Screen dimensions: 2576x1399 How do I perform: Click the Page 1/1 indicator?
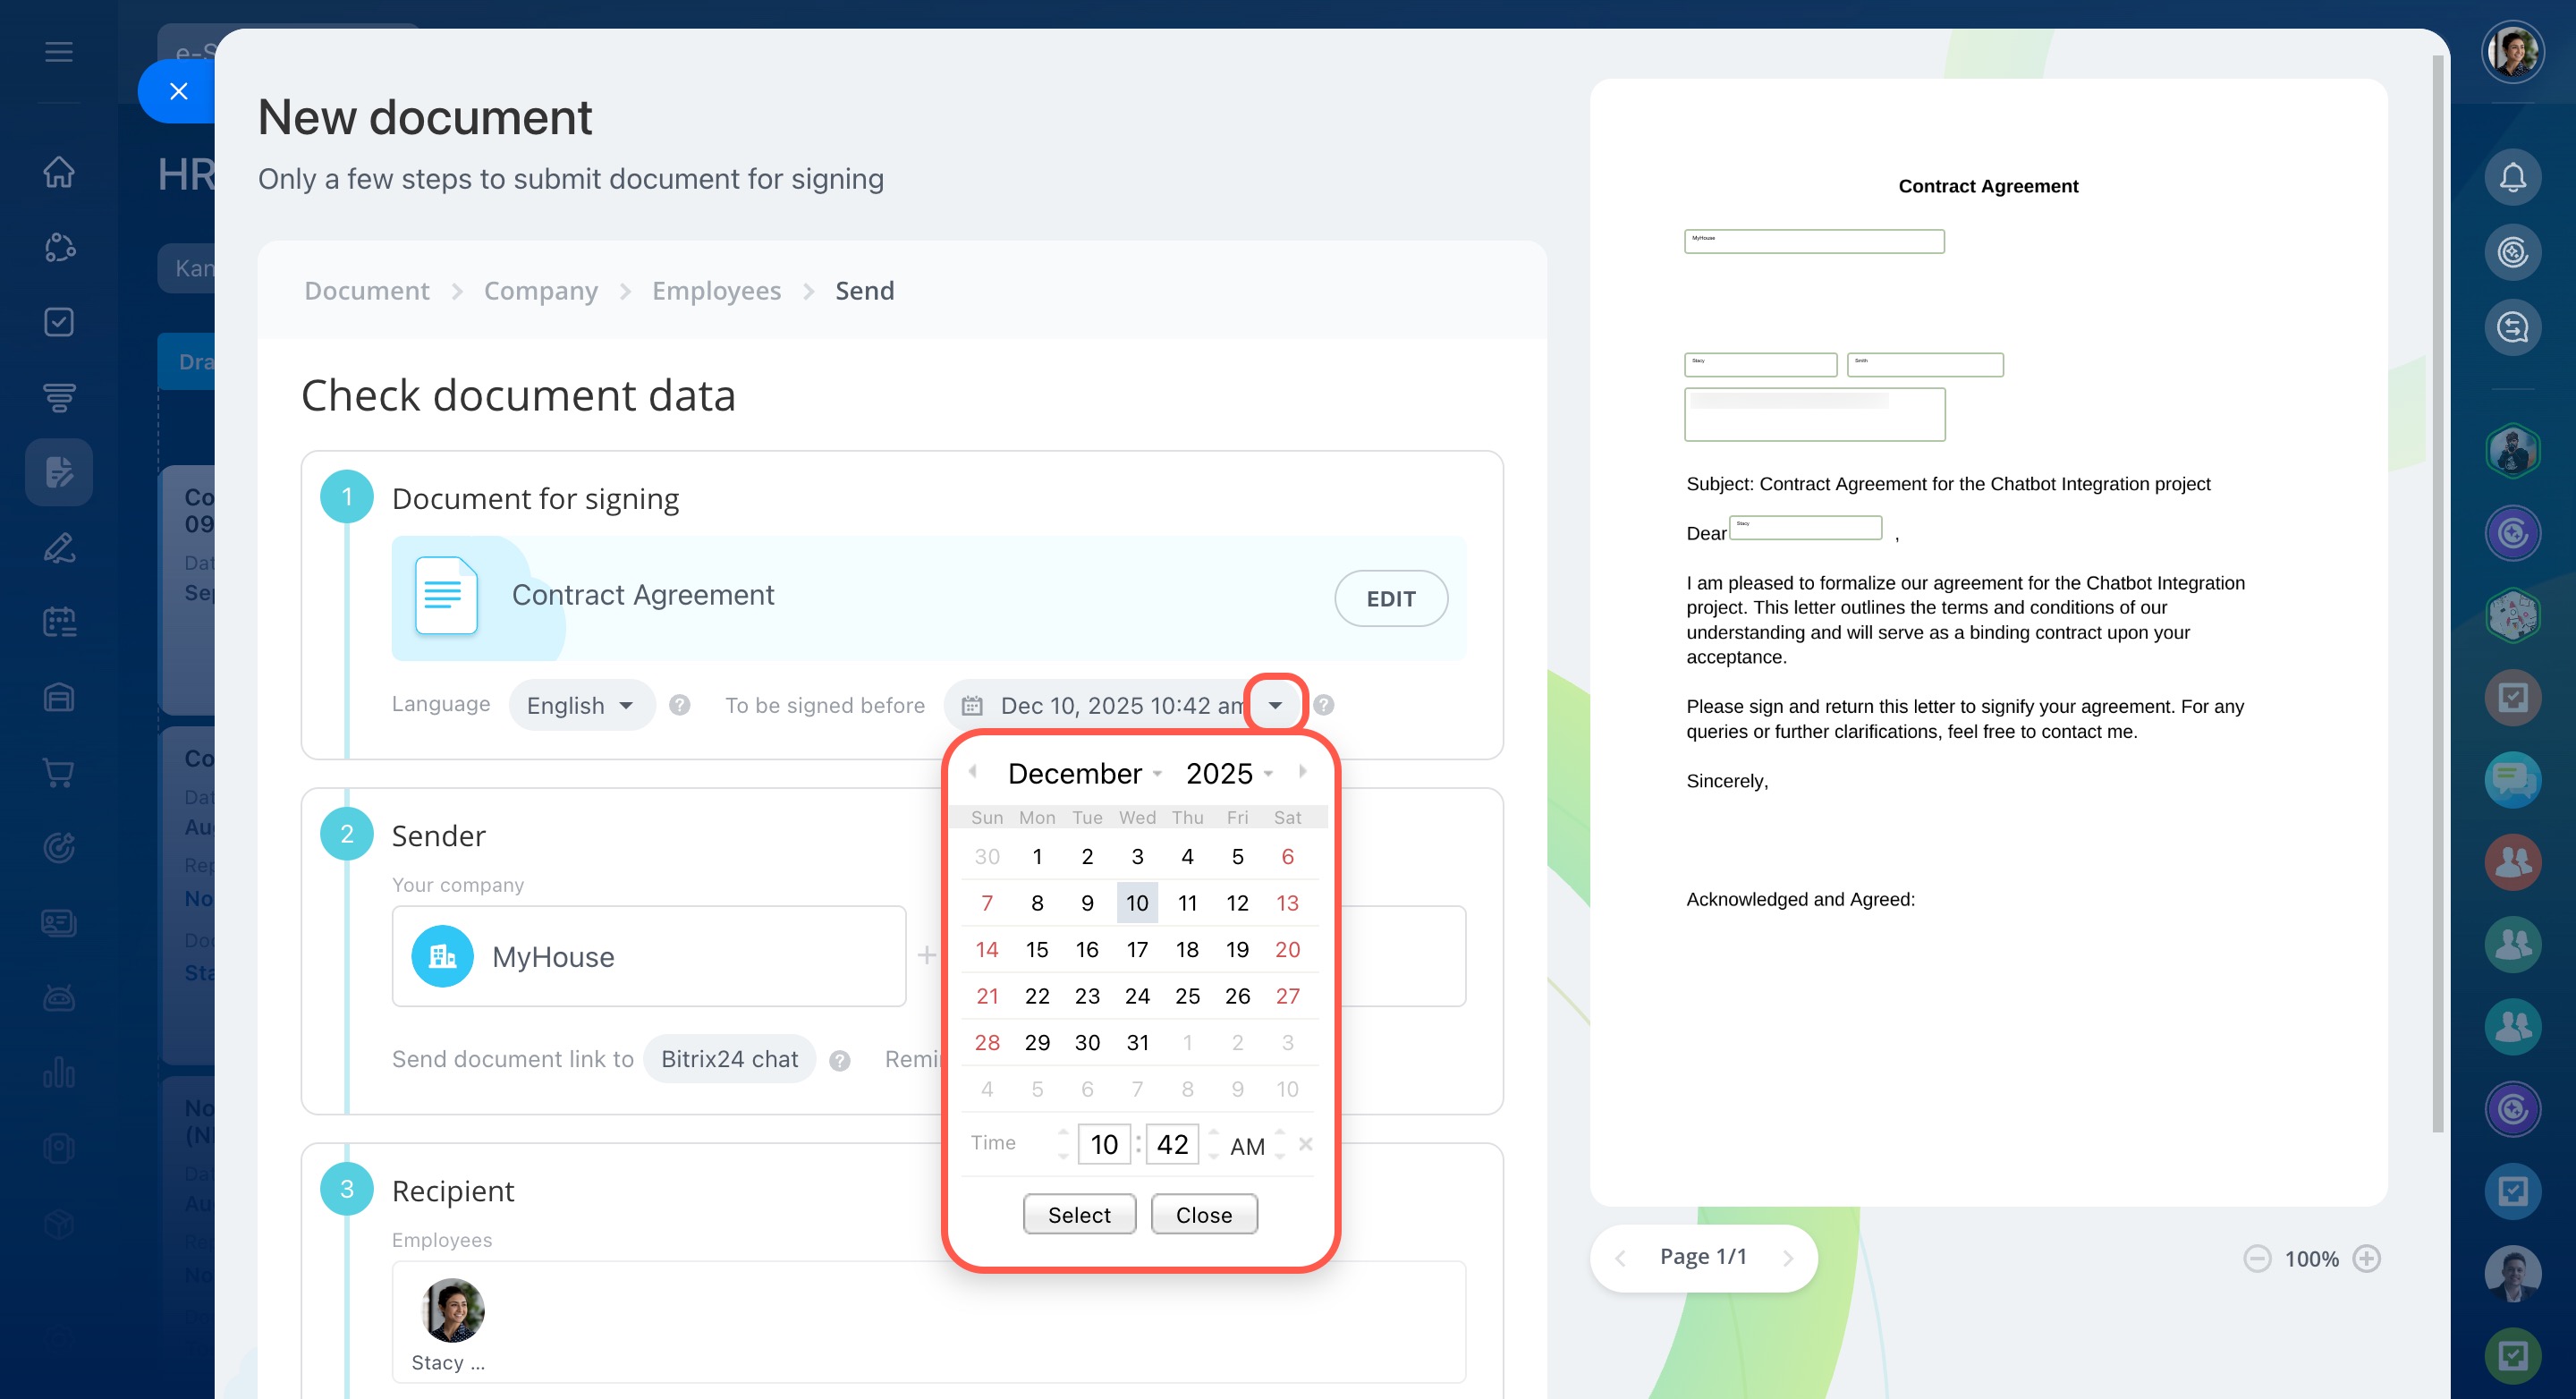(1703, 1257)
